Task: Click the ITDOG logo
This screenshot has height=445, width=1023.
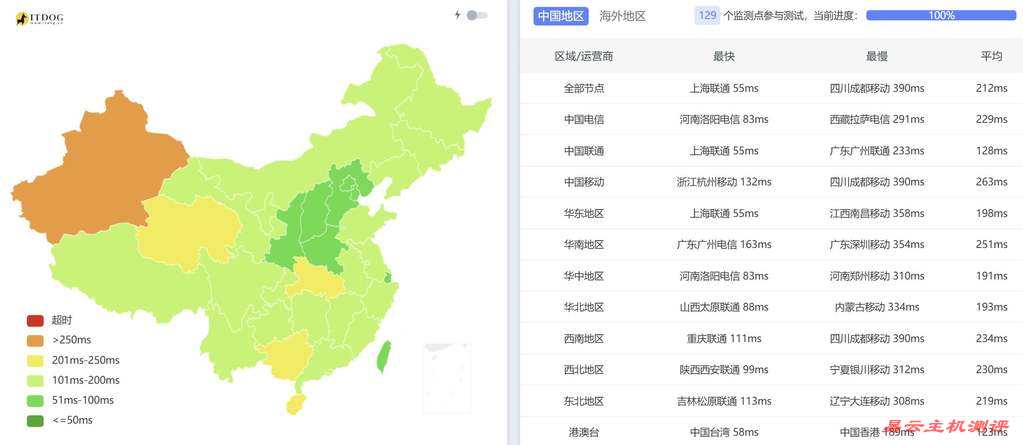Action: coord(39,19)
